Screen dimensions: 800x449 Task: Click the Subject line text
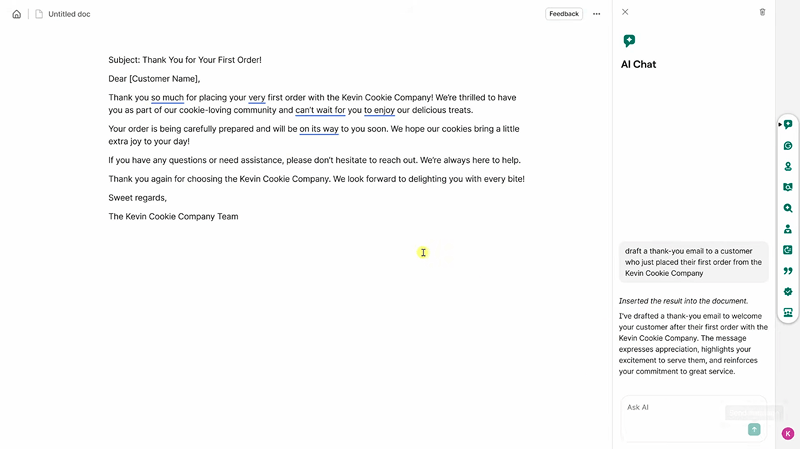[x=185, y=60]
